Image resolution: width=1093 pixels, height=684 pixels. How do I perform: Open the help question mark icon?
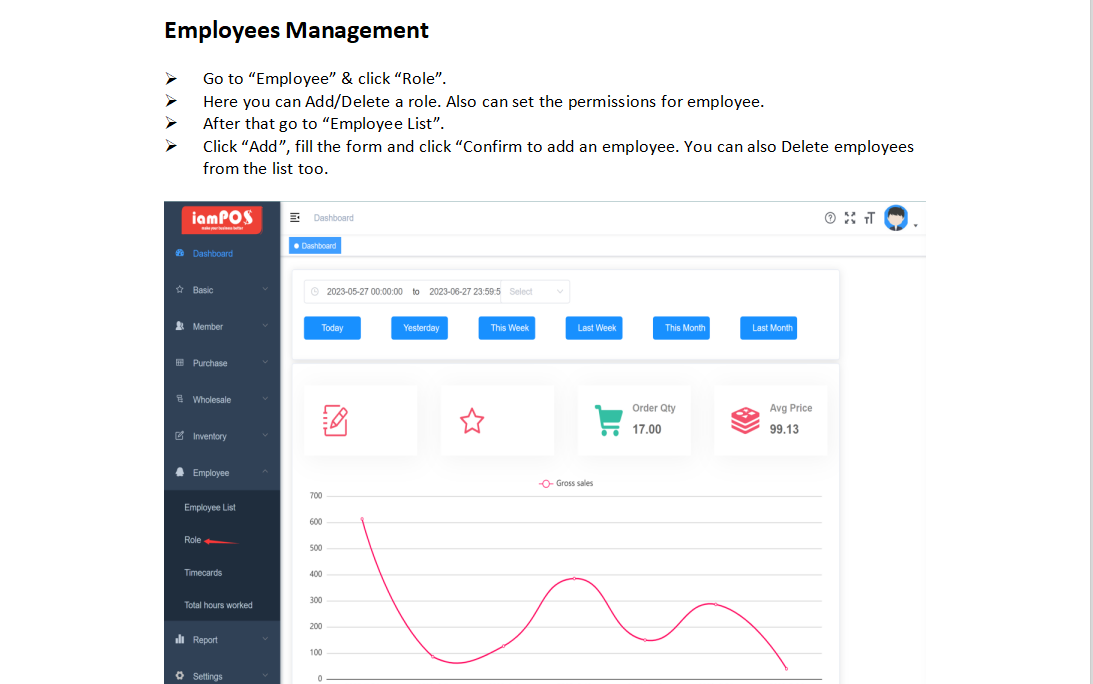click(x=830, y=218)
